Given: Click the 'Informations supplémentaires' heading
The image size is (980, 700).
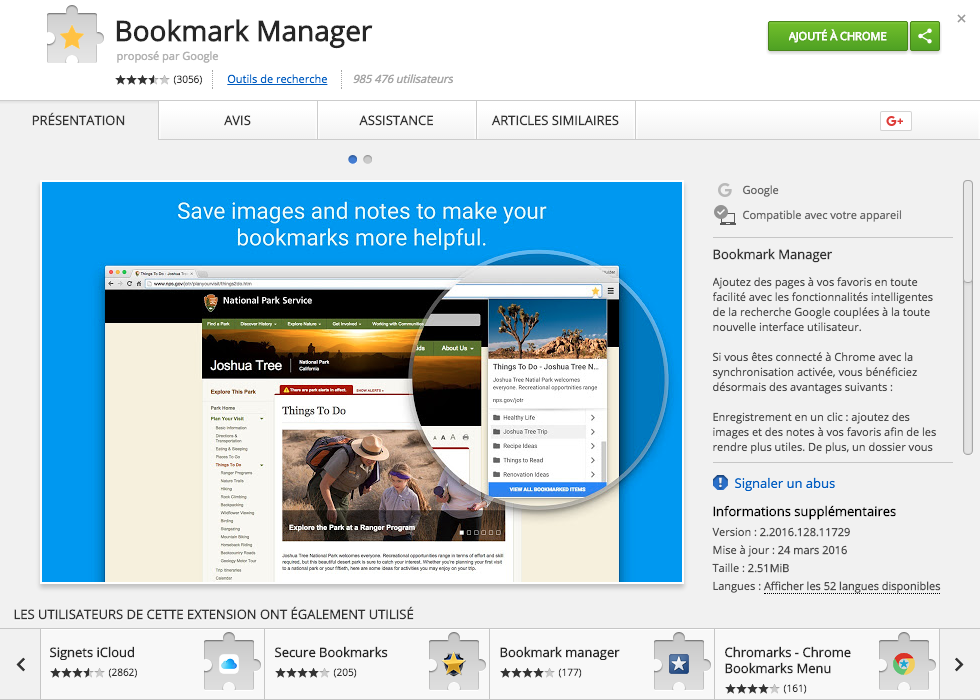Looking at the screenshot, I should coord(804,511).
